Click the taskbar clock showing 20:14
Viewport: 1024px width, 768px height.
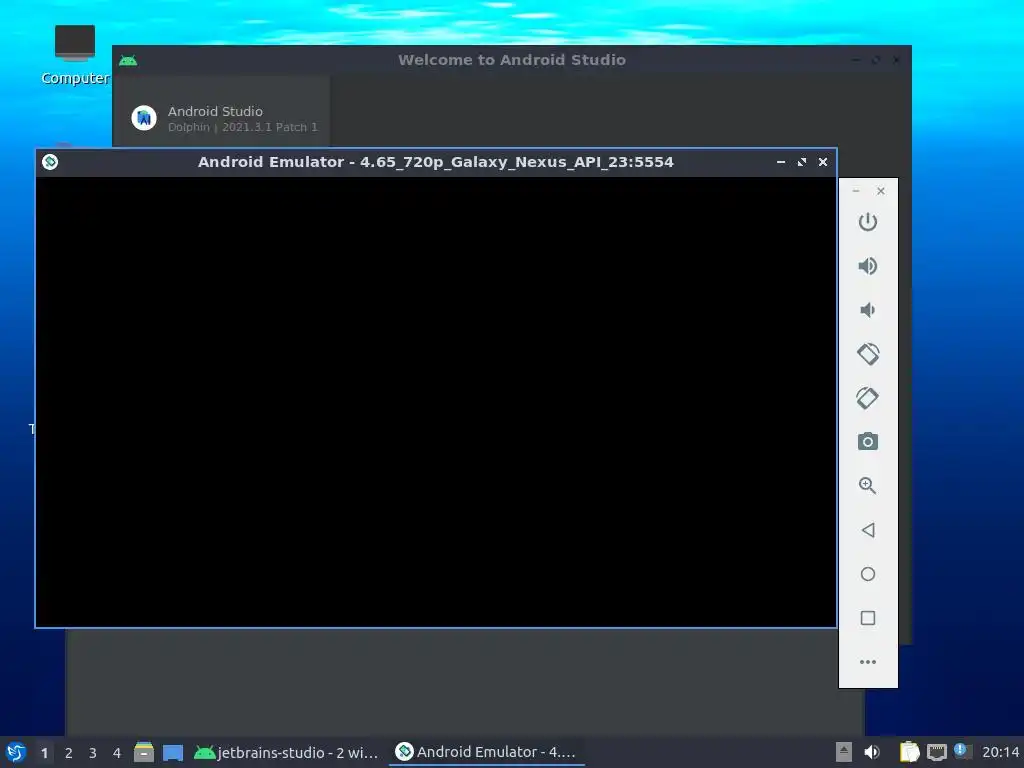pyautogui.click(x=1000, y=752)
